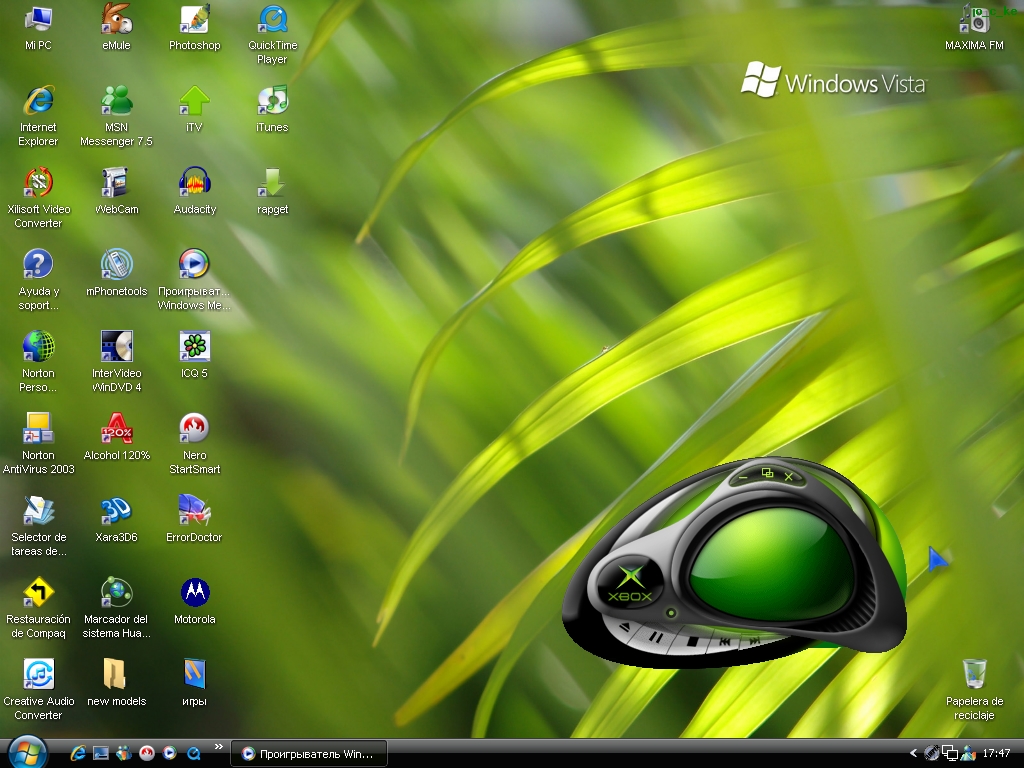The image size is (1024, 768).
Task: Select Nero StartSmart desktop icon
Action: point(195,428)
